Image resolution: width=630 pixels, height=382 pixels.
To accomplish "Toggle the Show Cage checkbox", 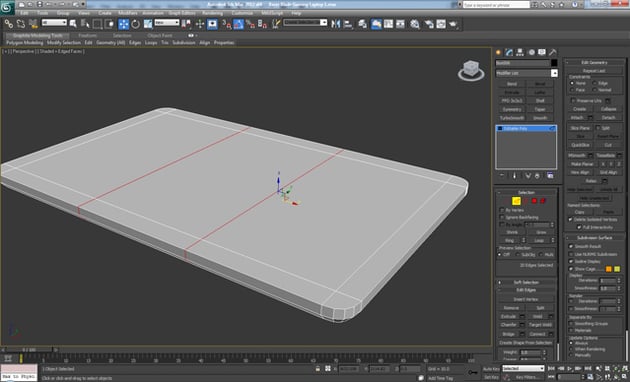I will pos(571,269).
